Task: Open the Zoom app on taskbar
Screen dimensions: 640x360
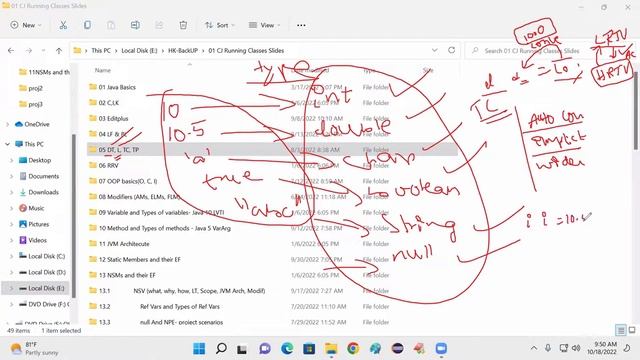Action: pos(441,349)
